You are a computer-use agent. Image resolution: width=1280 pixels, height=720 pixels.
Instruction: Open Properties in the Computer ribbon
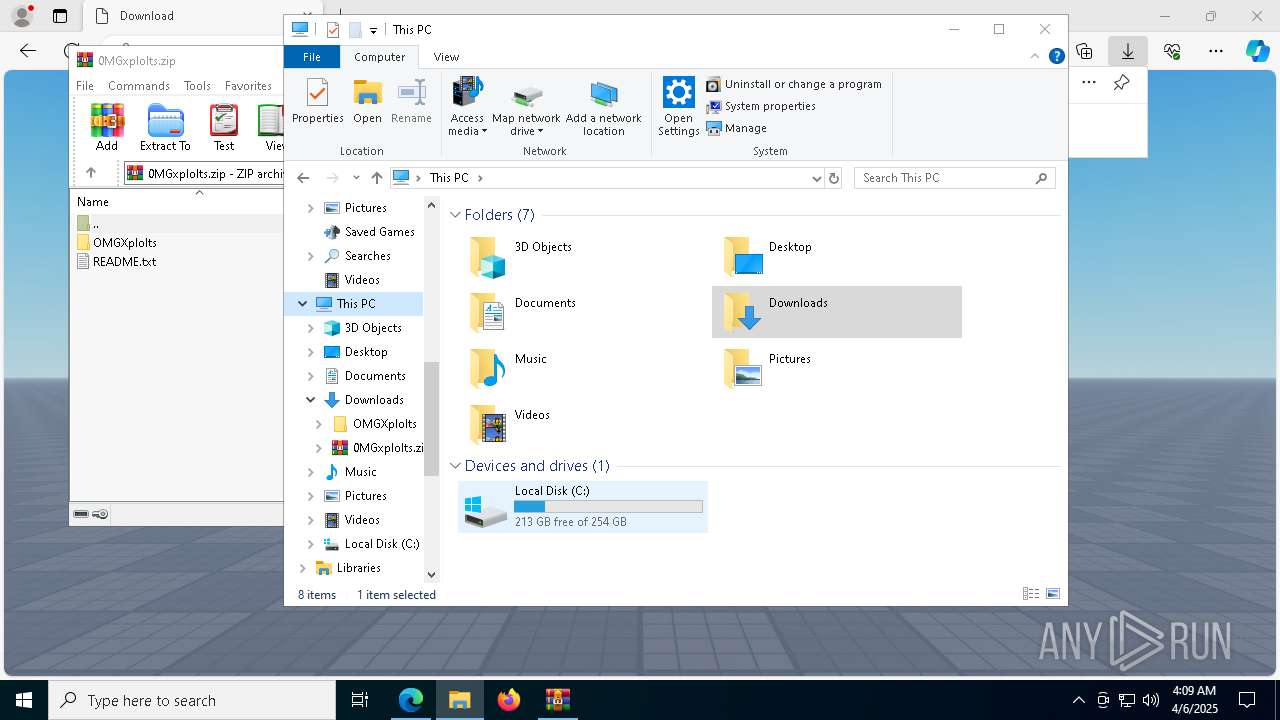pyautogui.click(x=317, y=102)
